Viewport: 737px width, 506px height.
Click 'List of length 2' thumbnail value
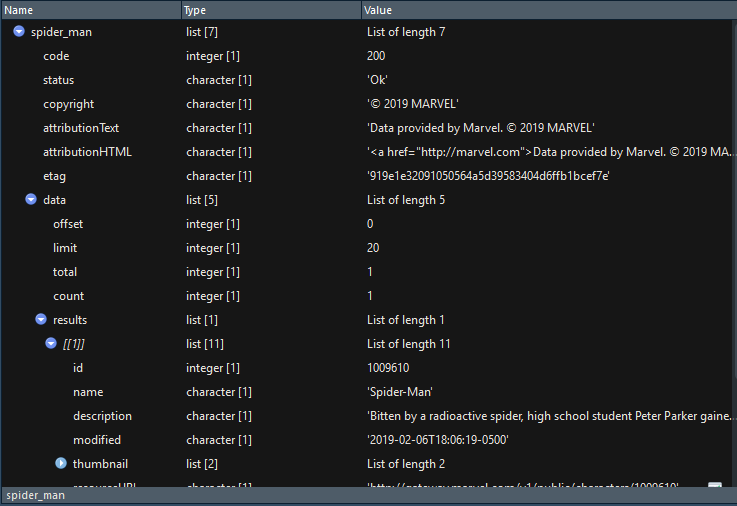click(406, 464)
